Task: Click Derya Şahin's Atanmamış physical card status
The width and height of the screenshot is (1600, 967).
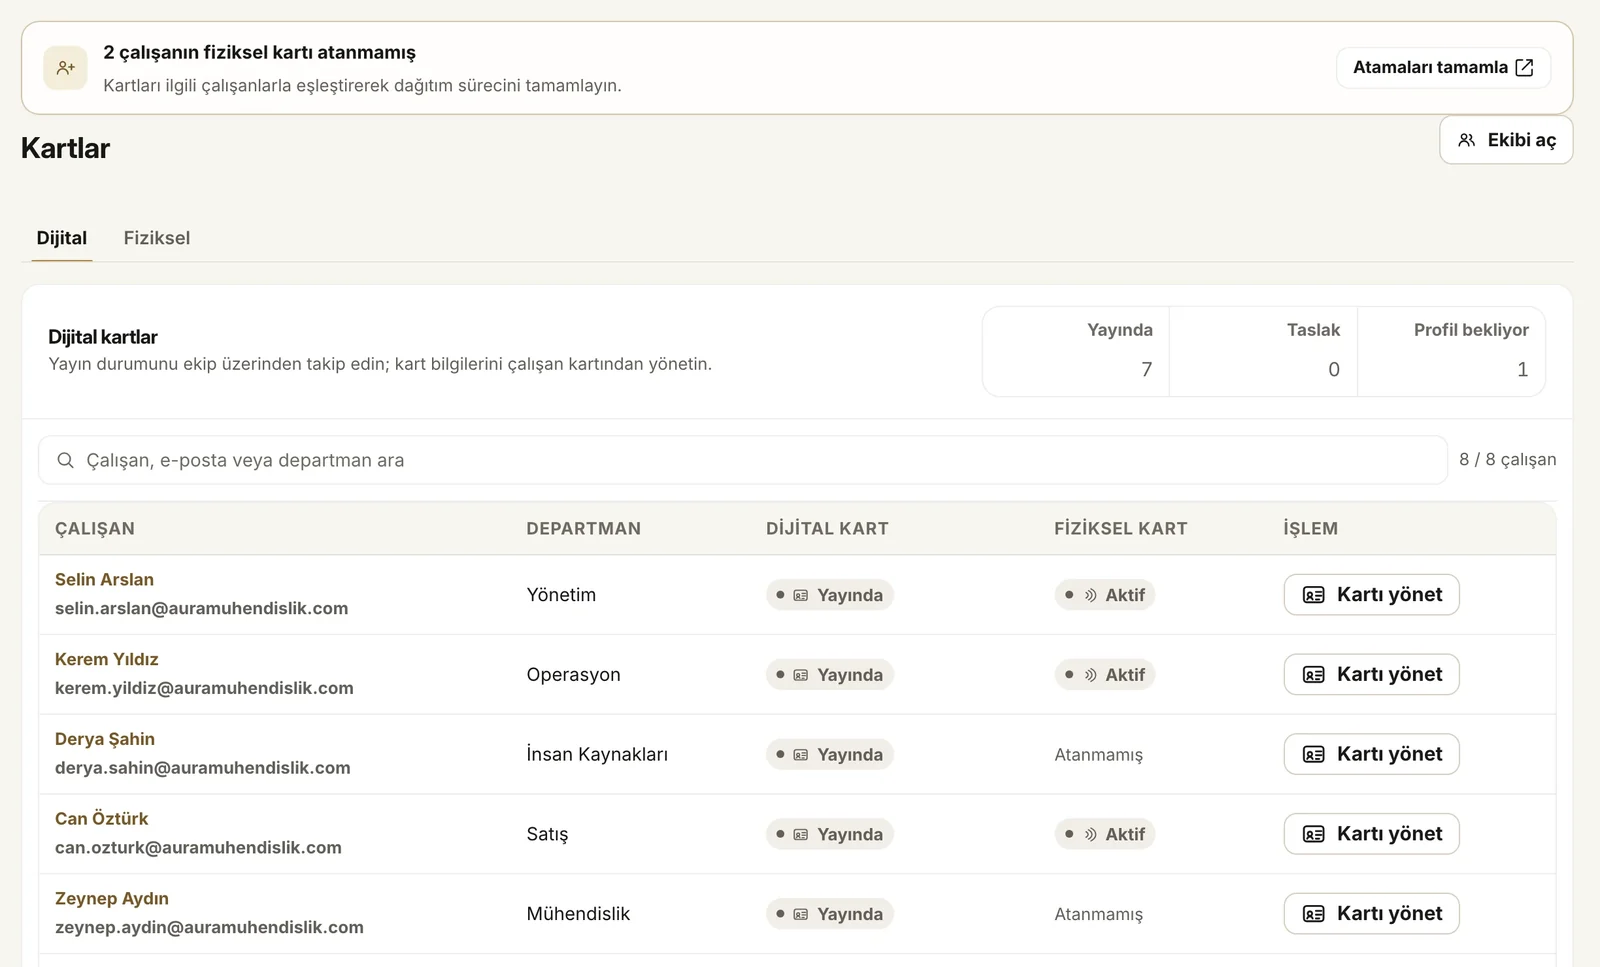Action: tap(1098, 755)
